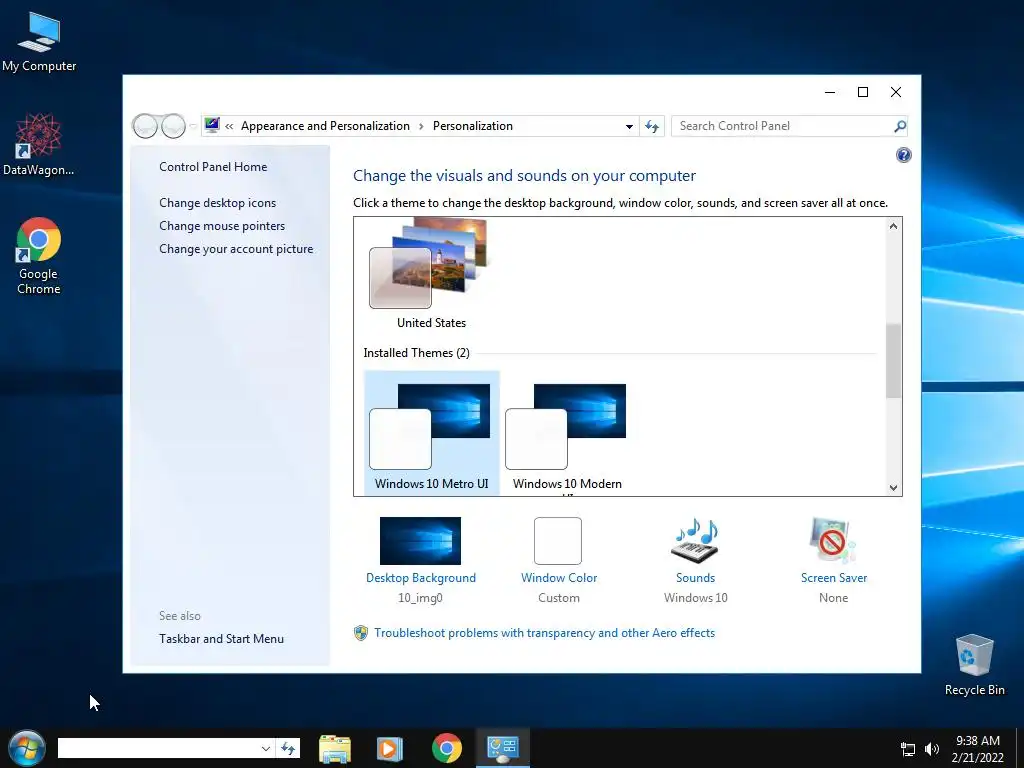Image resolution: width=1024 pixels, height=768 pixels.
Task: Click the Window Color link
Action: pos(559,578)
